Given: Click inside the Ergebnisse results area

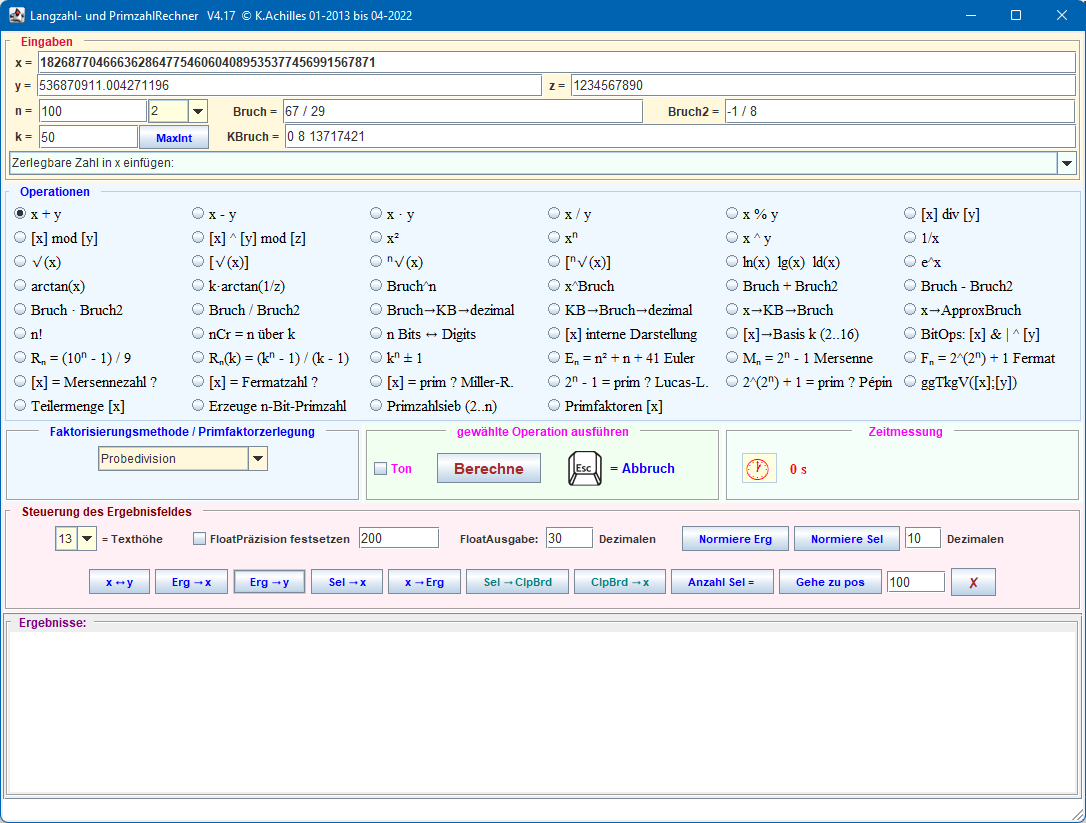Looking at the screenshot, I should tap(542, 712).
